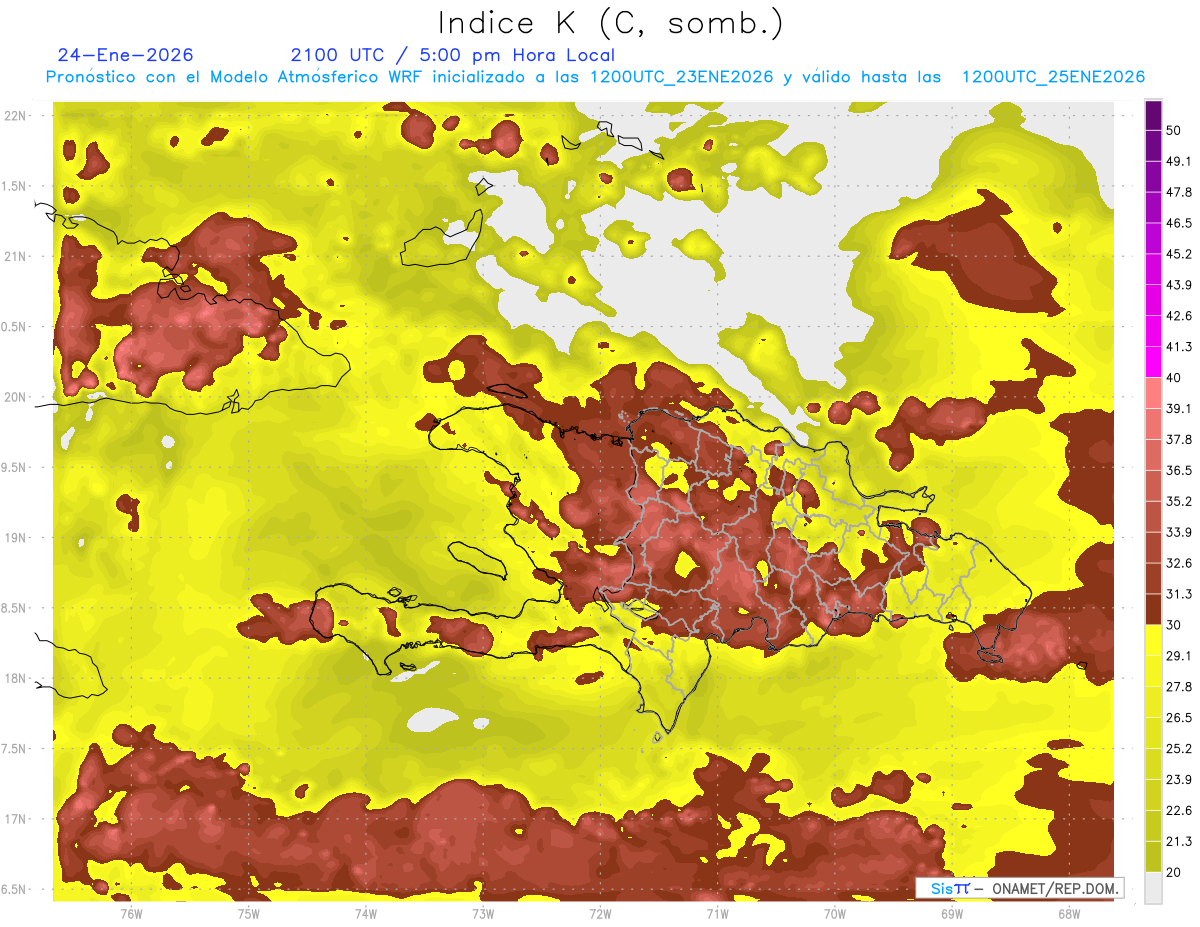Viewport: 1200px width, 927px height.
Task: Click legend value '21.3'
Action: 1179,842
